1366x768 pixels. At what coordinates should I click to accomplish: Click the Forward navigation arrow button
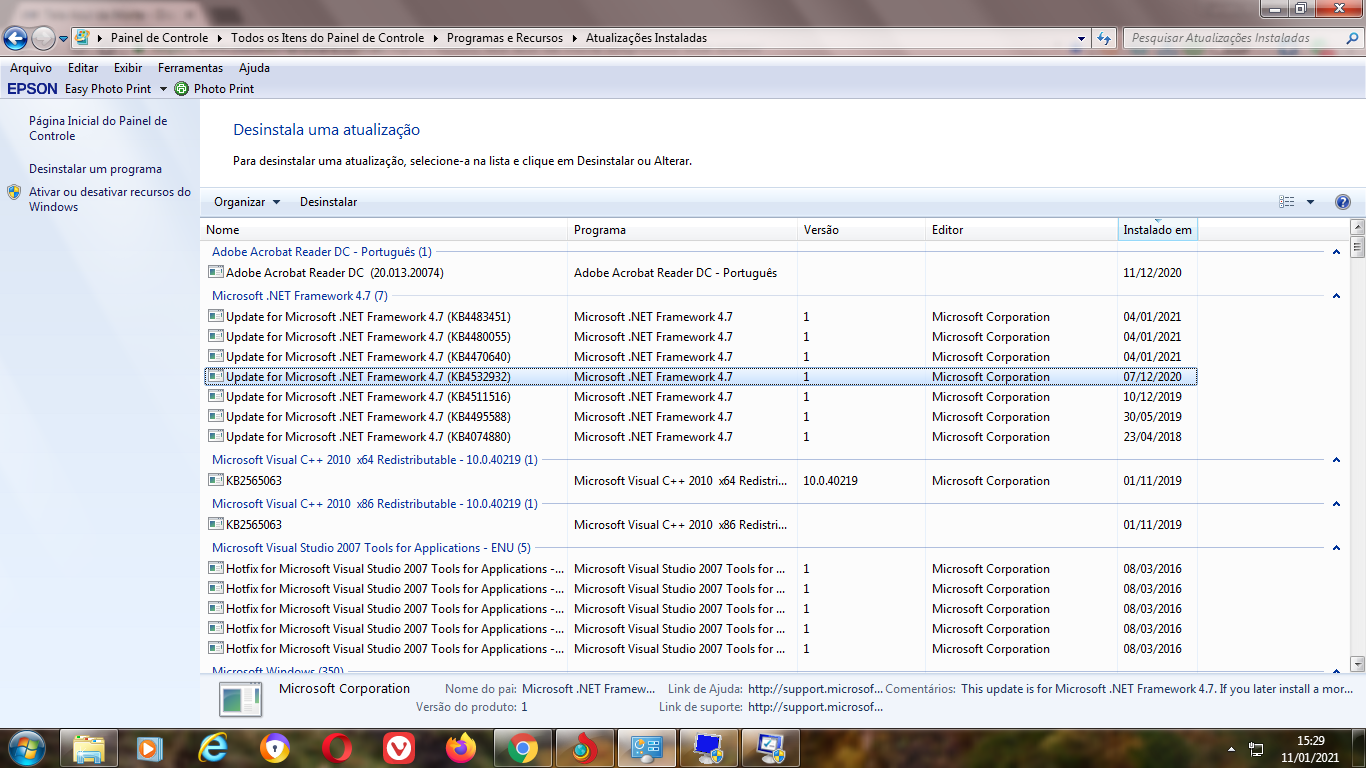(43, 38)
